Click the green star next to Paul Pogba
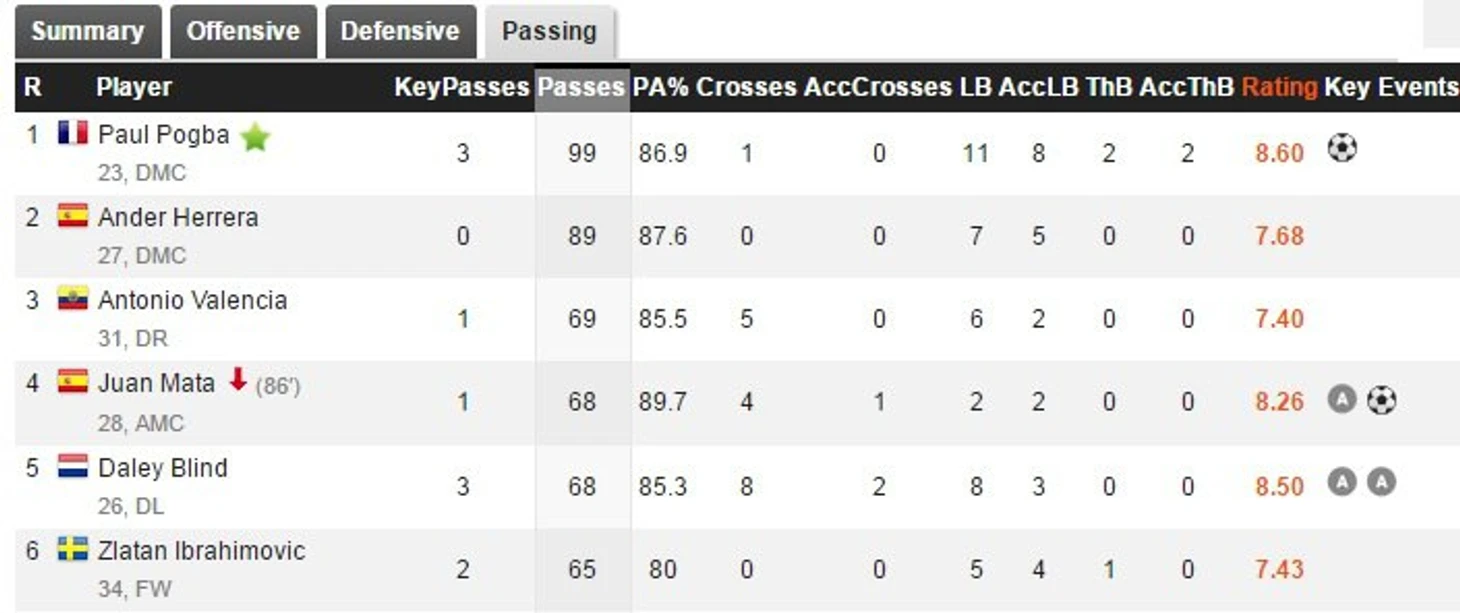1460x613 pixels. pyautogui.click(x=255, y=137)
